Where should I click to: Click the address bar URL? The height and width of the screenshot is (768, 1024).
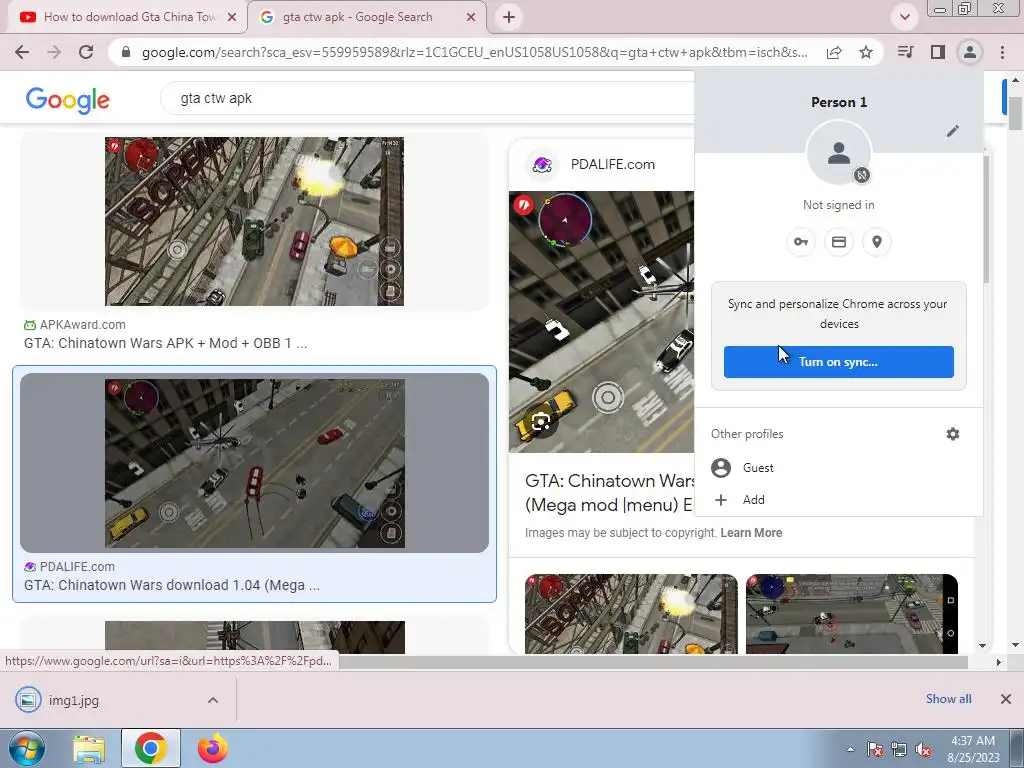(474, 52)
